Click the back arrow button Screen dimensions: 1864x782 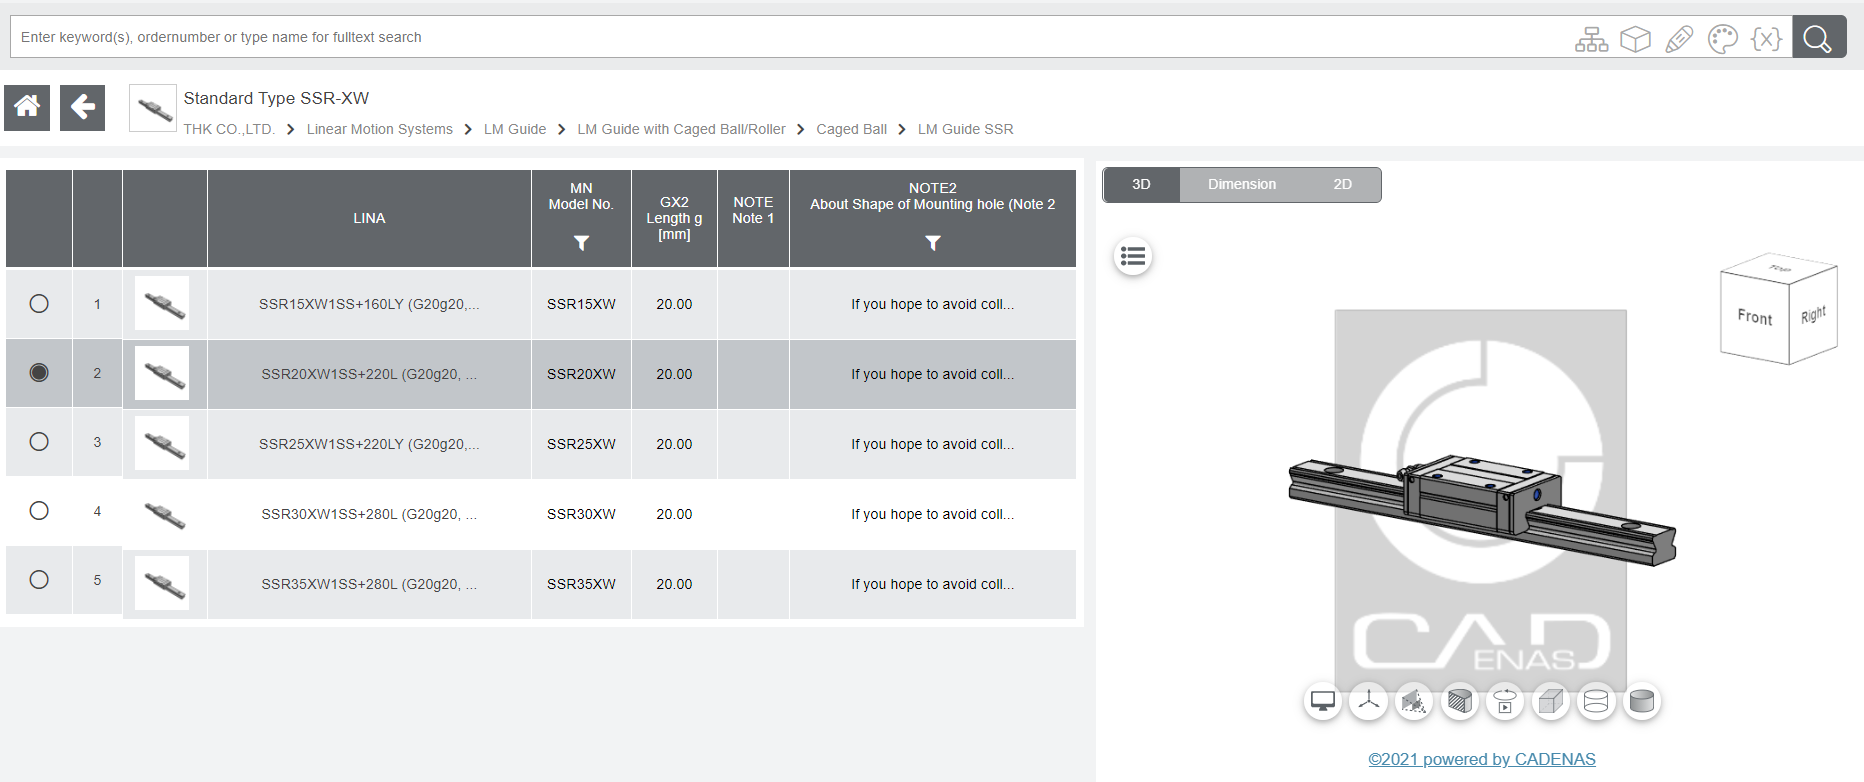pos(83,107)
